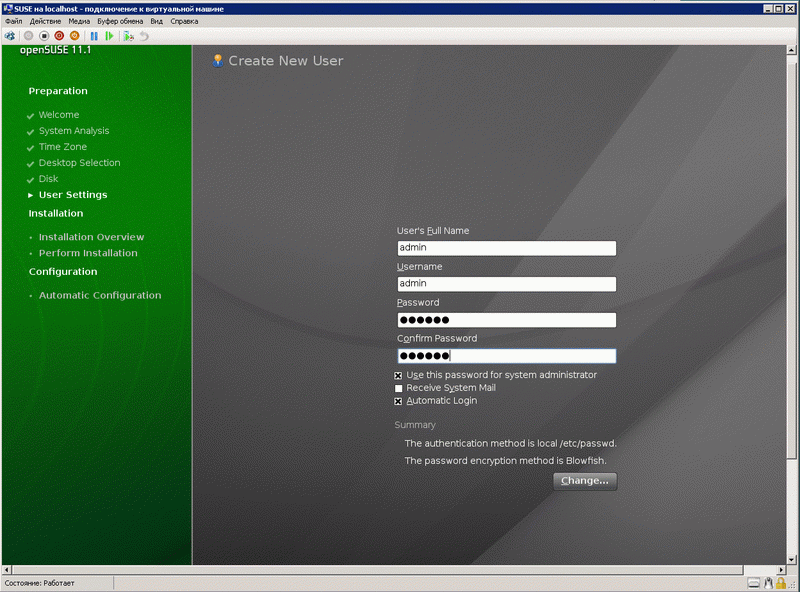Click the Installation Overview step
This screenshot has height=592, width=800.
(x=91, y=237)
